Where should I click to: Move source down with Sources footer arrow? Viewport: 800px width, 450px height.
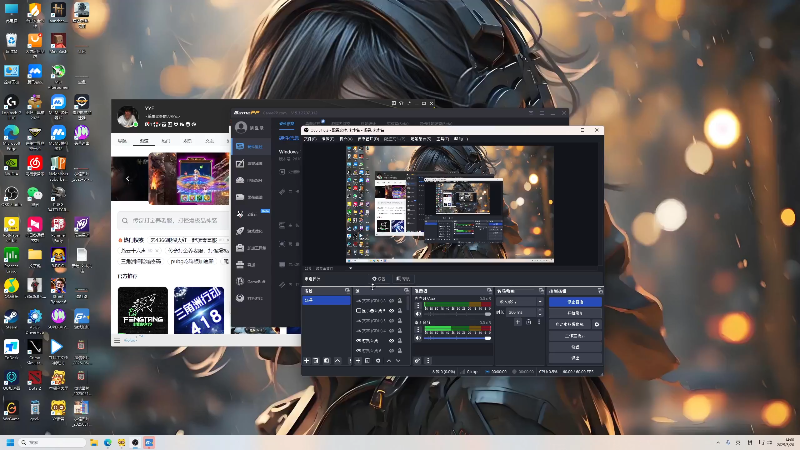pyautogui.click(x=398, y=361)
